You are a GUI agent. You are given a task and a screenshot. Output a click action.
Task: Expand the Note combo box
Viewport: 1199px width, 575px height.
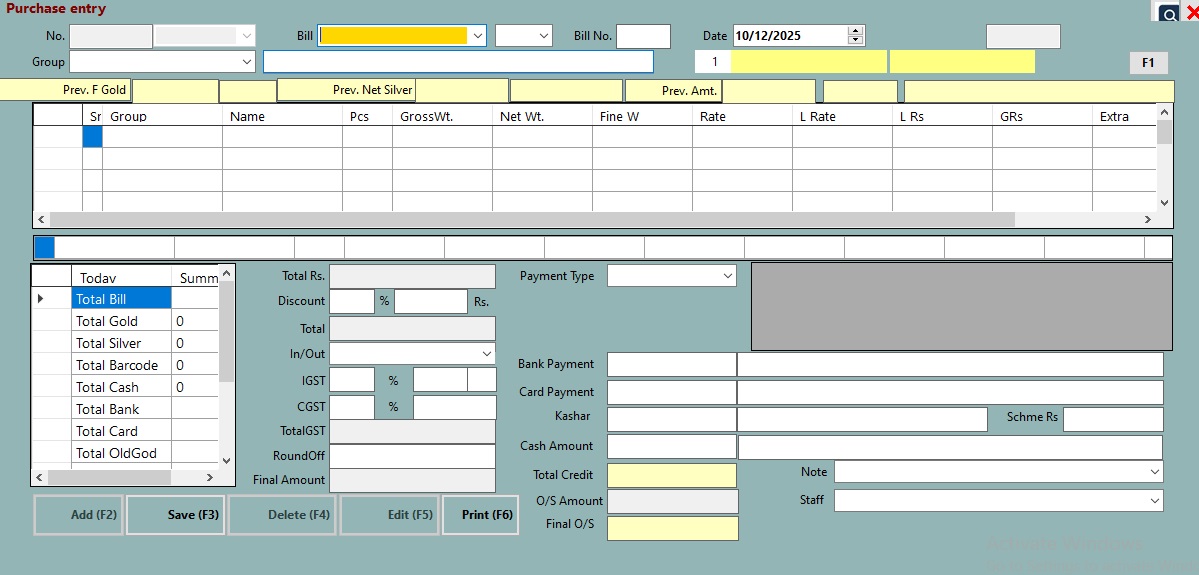point(1155,471)
